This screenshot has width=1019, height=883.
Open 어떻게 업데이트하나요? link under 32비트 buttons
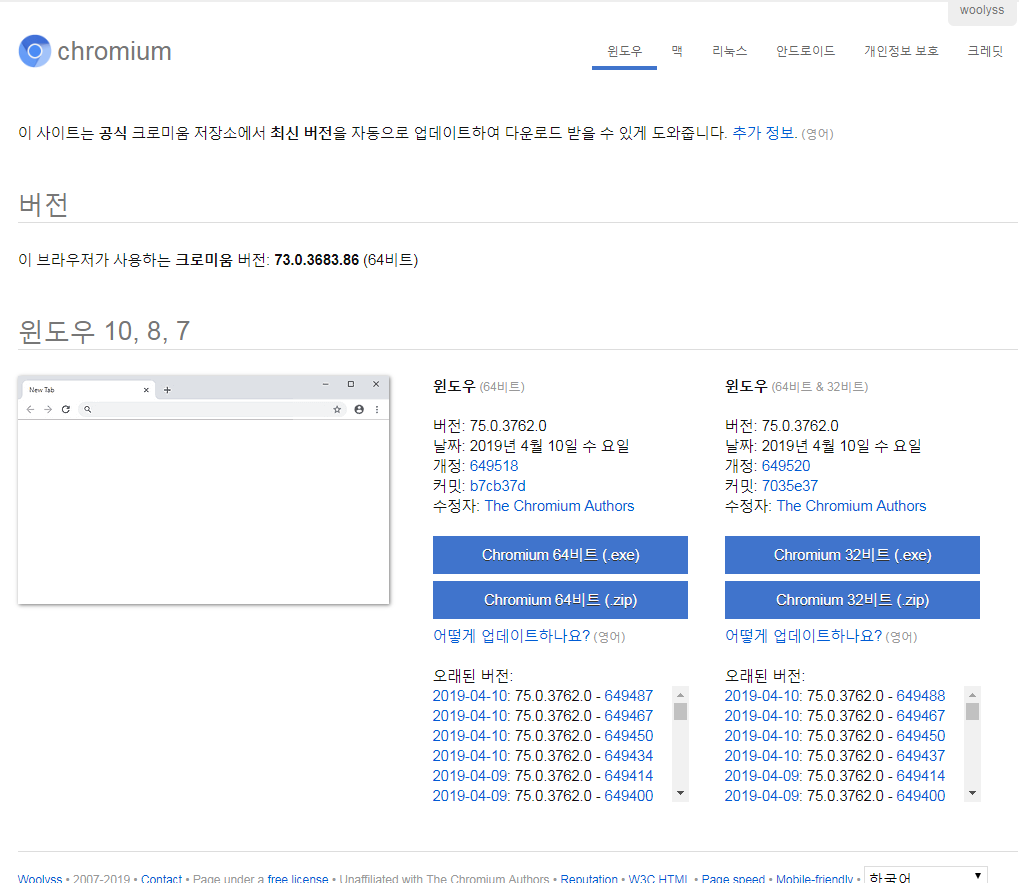click(x=803, y=636)
